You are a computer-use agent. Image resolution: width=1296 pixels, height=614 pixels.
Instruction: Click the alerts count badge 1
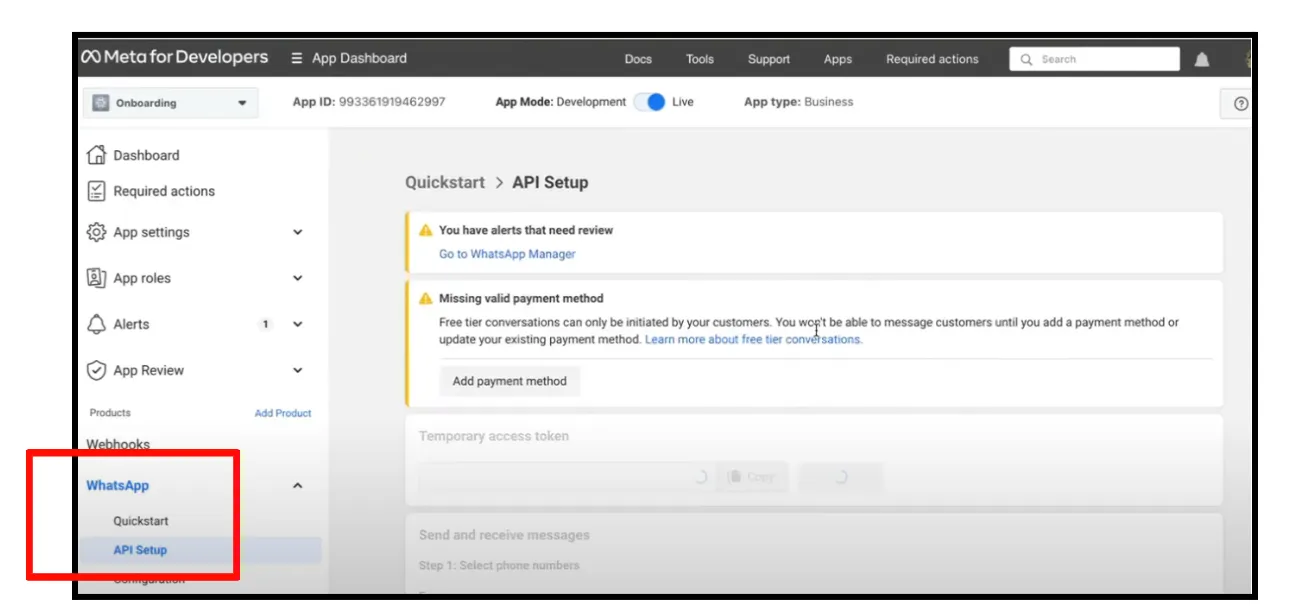(265, 324)
